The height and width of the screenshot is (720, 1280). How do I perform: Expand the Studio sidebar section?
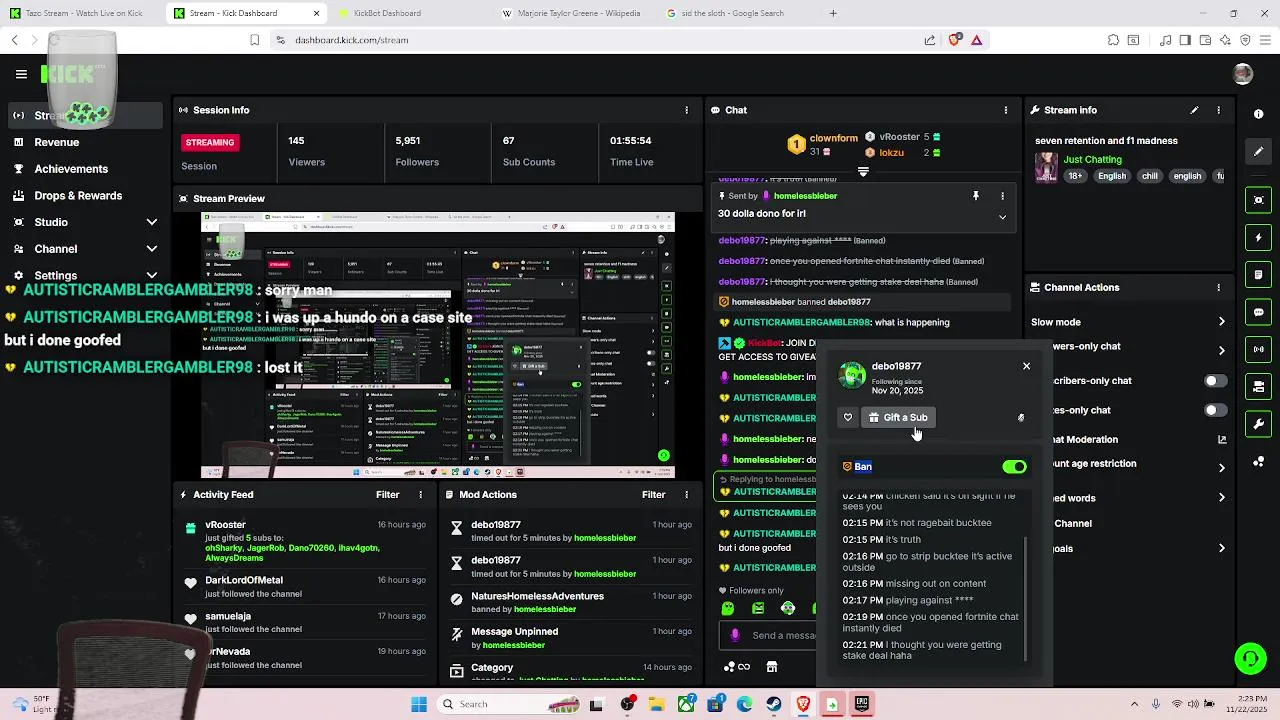coord(152,222)
